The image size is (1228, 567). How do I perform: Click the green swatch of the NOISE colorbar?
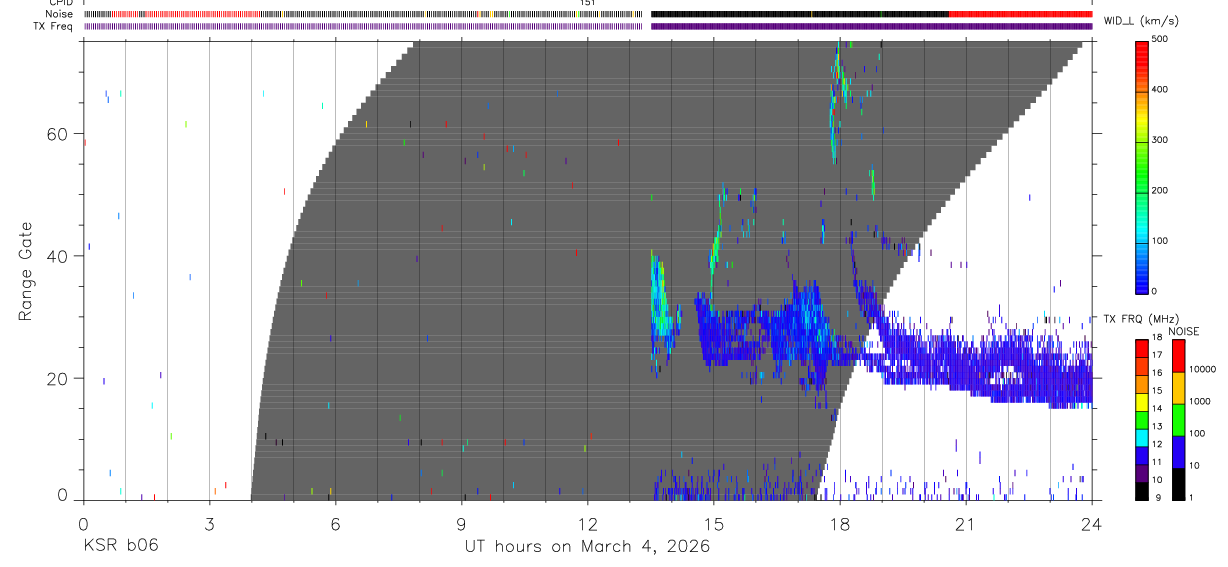pyautogui.click(x=1178, y=420)
